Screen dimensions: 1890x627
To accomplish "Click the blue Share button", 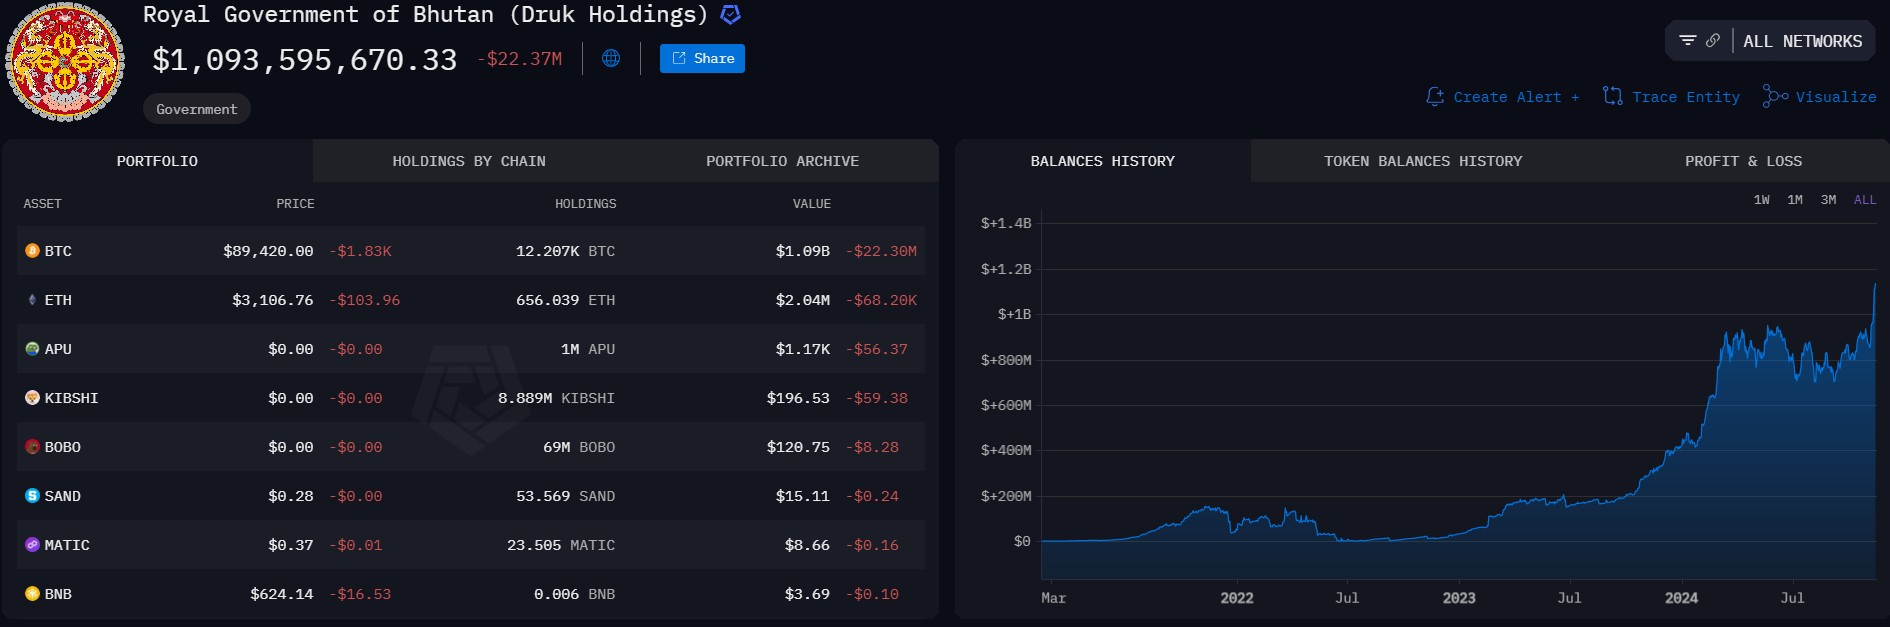I will (702, 59).
